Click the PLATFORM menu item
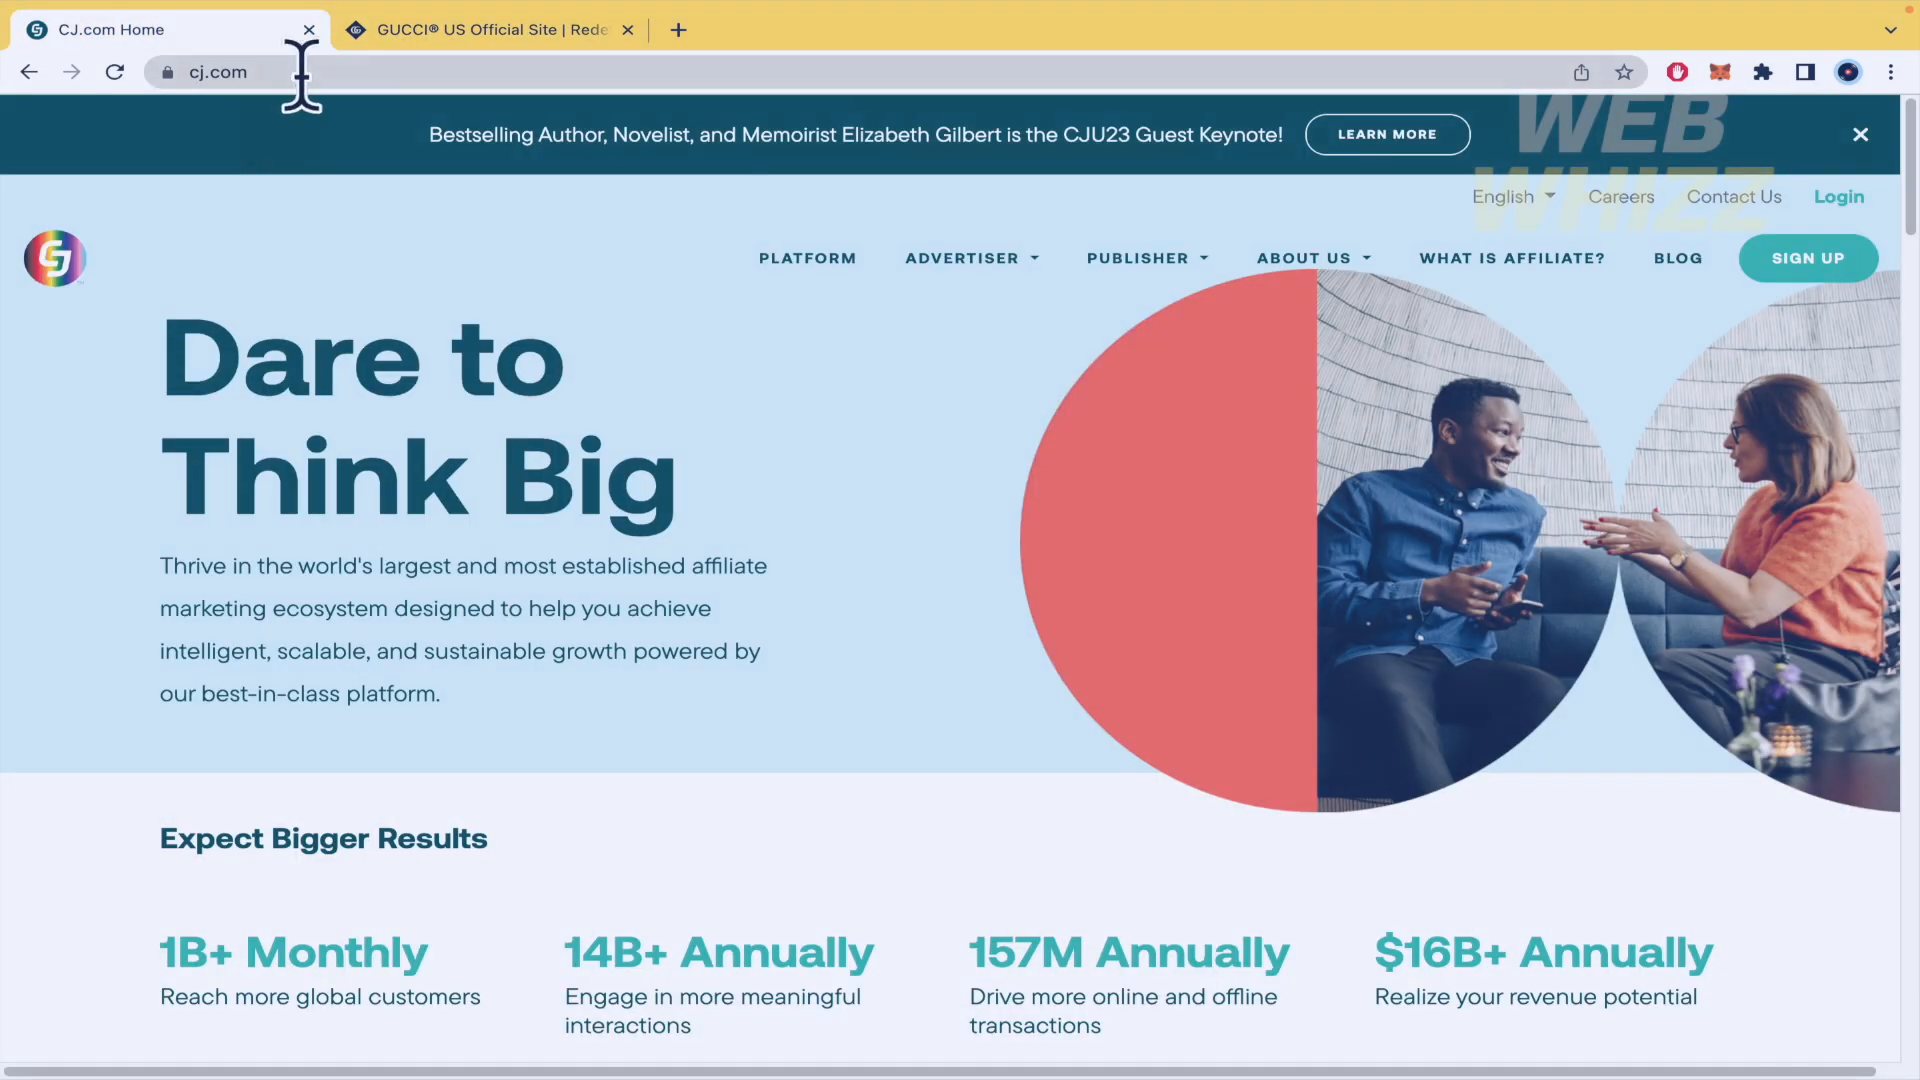This screenshot has width=1920, height=1080. tap(808, 258)
